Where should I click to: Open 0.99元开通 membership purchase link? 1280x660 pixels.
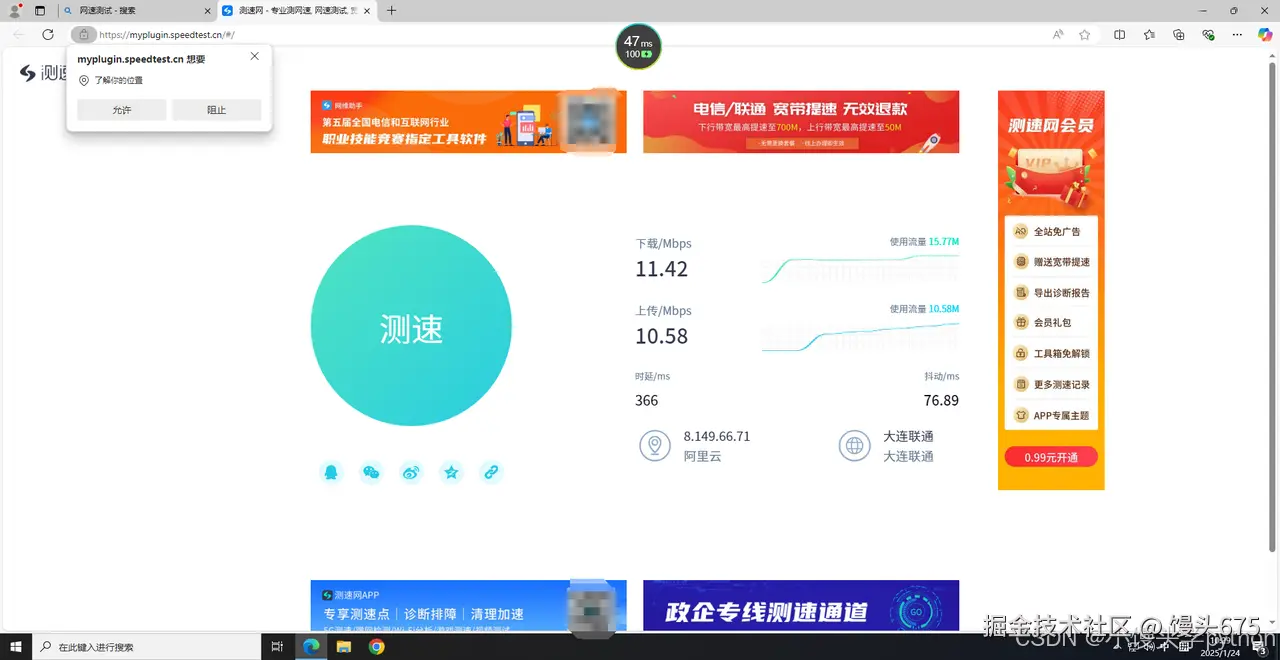coord(1051,457)
